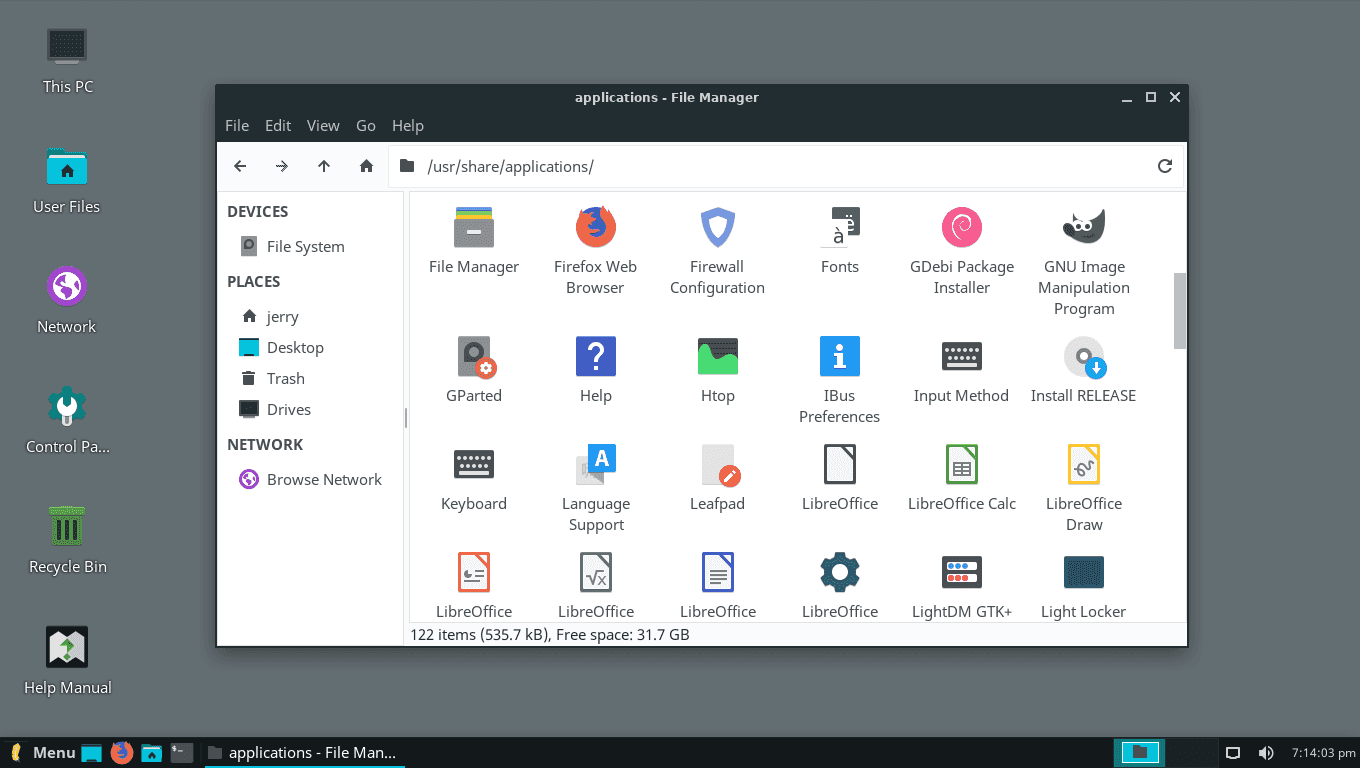Viewport: 1360px width, 768px height.
Task: Reload the current folder view
Action: tap(1164, 166)
